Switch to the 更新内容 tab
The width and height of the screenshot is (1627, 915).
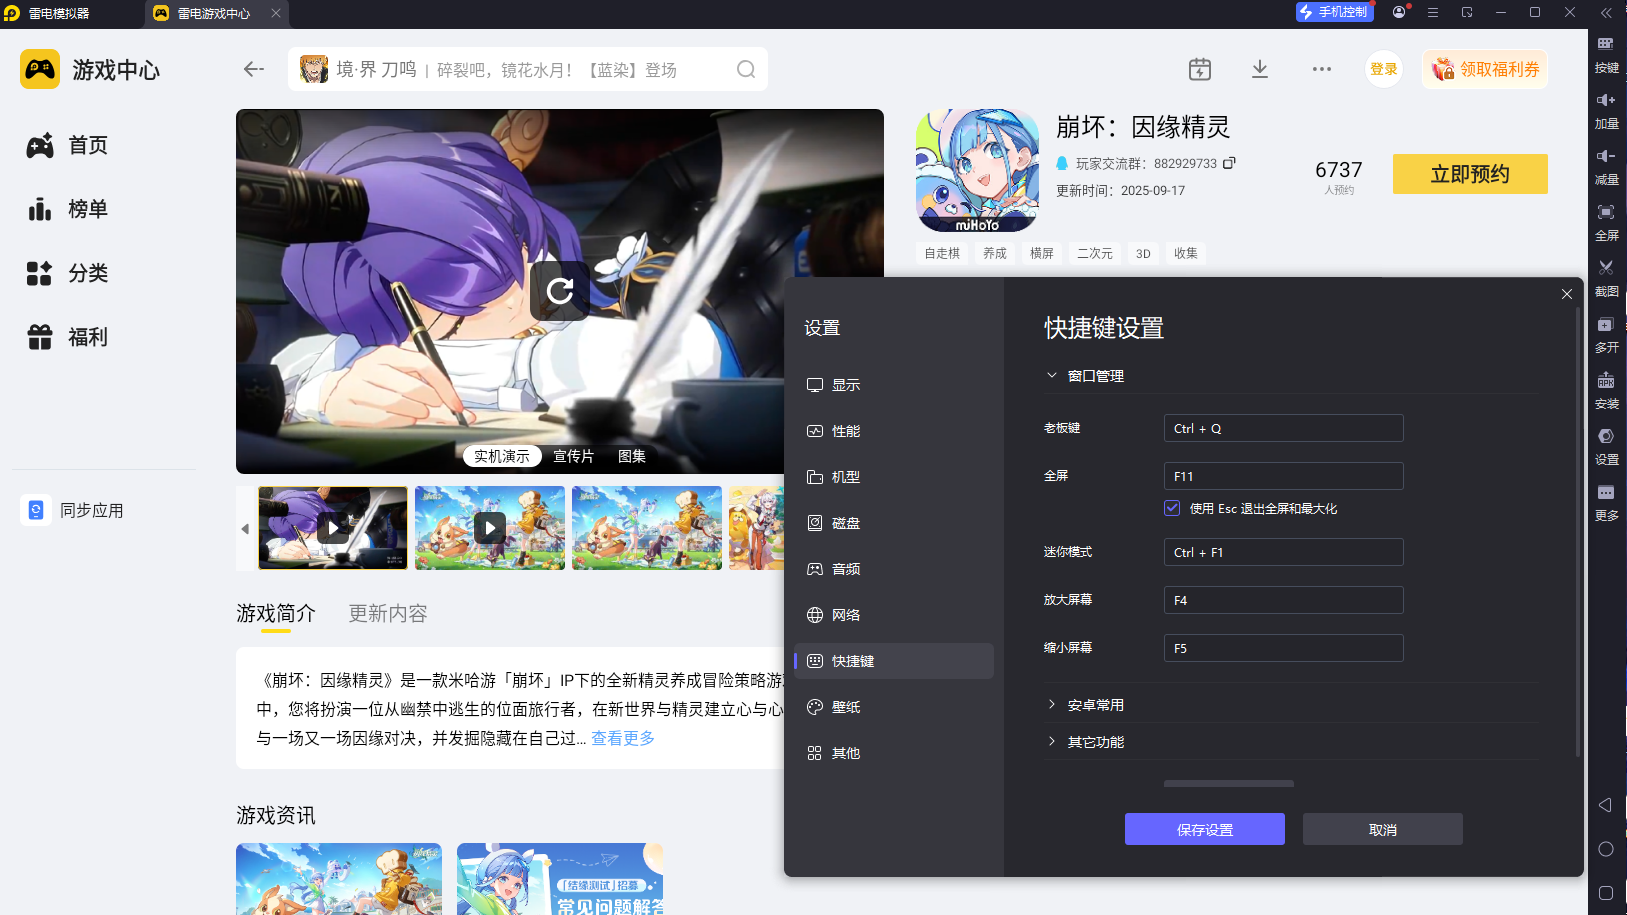tap(387, 613)
